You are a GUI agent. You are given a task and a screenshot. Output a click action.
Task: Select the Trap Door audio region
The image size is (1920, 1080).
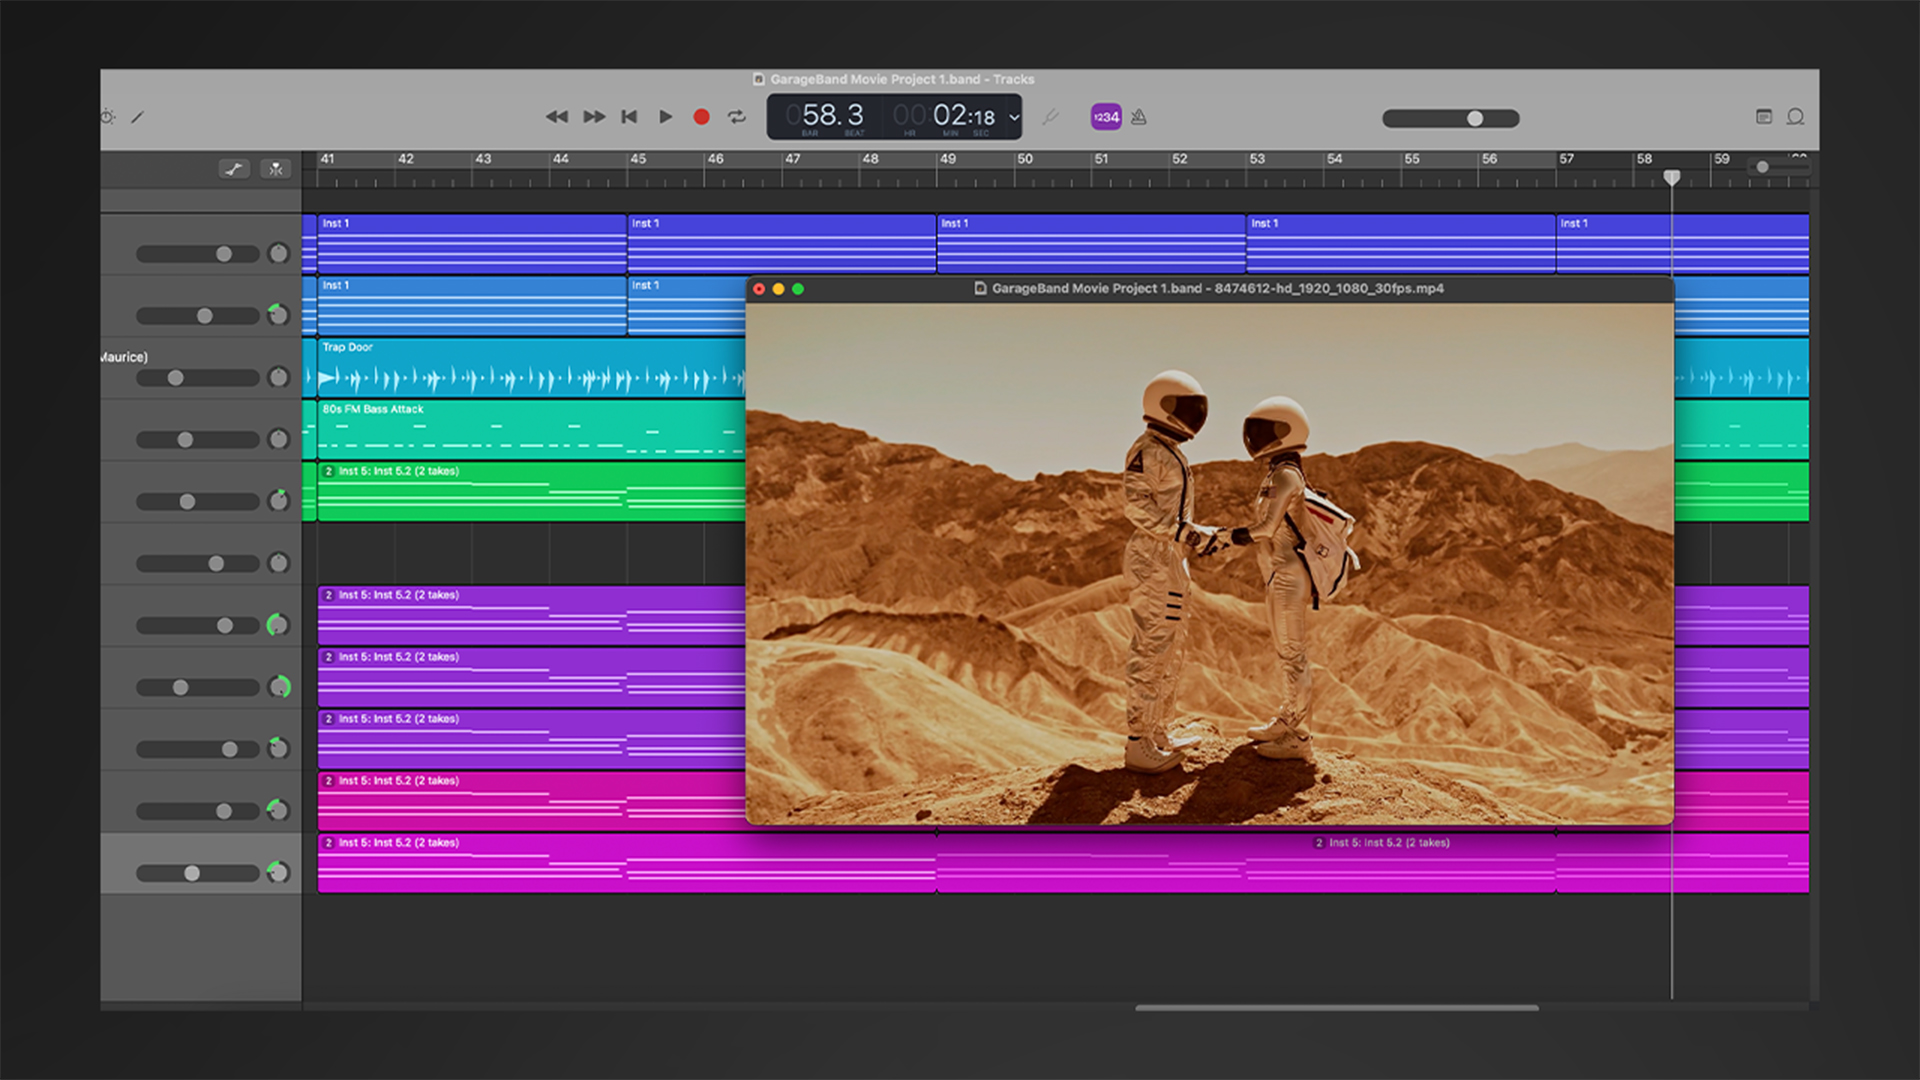point(531,368)
